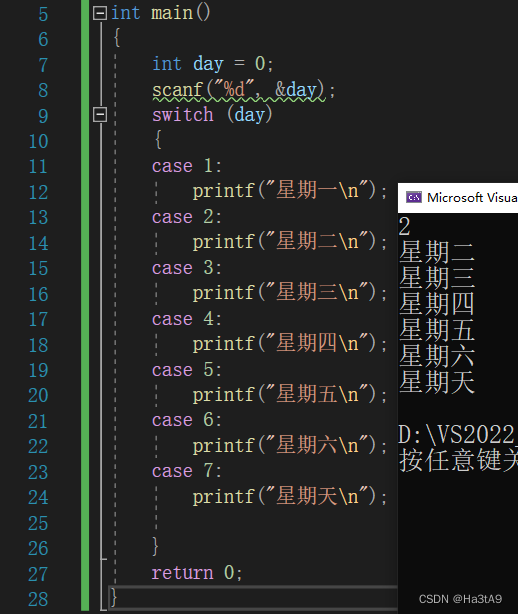Click 'switch (day)' statement
Viewport: 518px width, 614px height.
[x=212, y=115]
